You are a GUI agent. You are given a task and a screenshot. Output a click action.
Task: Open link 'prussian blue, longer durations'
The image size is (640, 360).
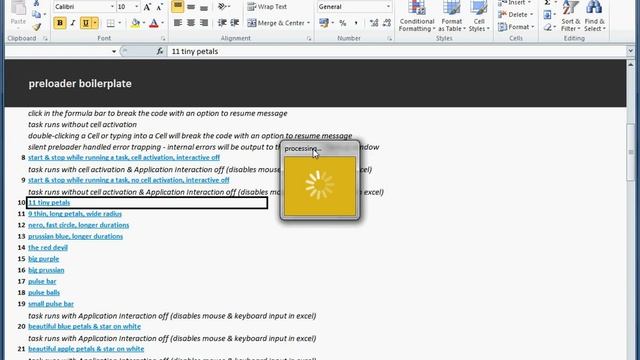(x=76, y=236)
